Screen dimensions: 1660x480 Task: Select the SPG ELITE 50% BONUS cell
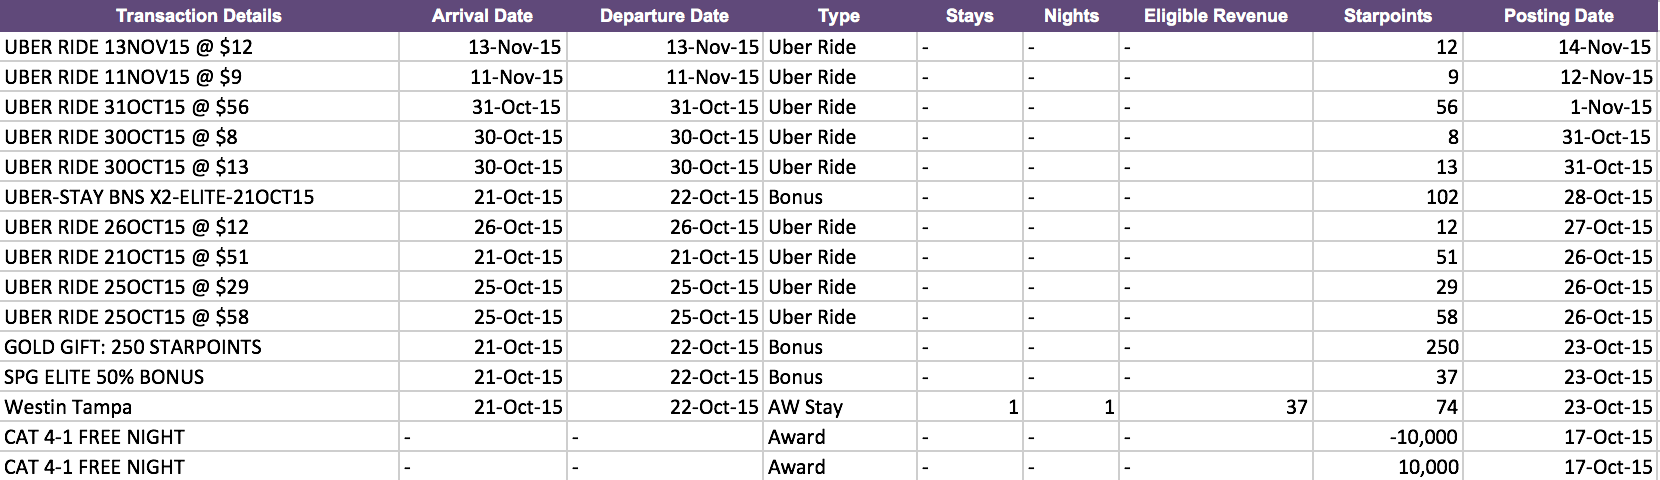click(x=199, y=377)
